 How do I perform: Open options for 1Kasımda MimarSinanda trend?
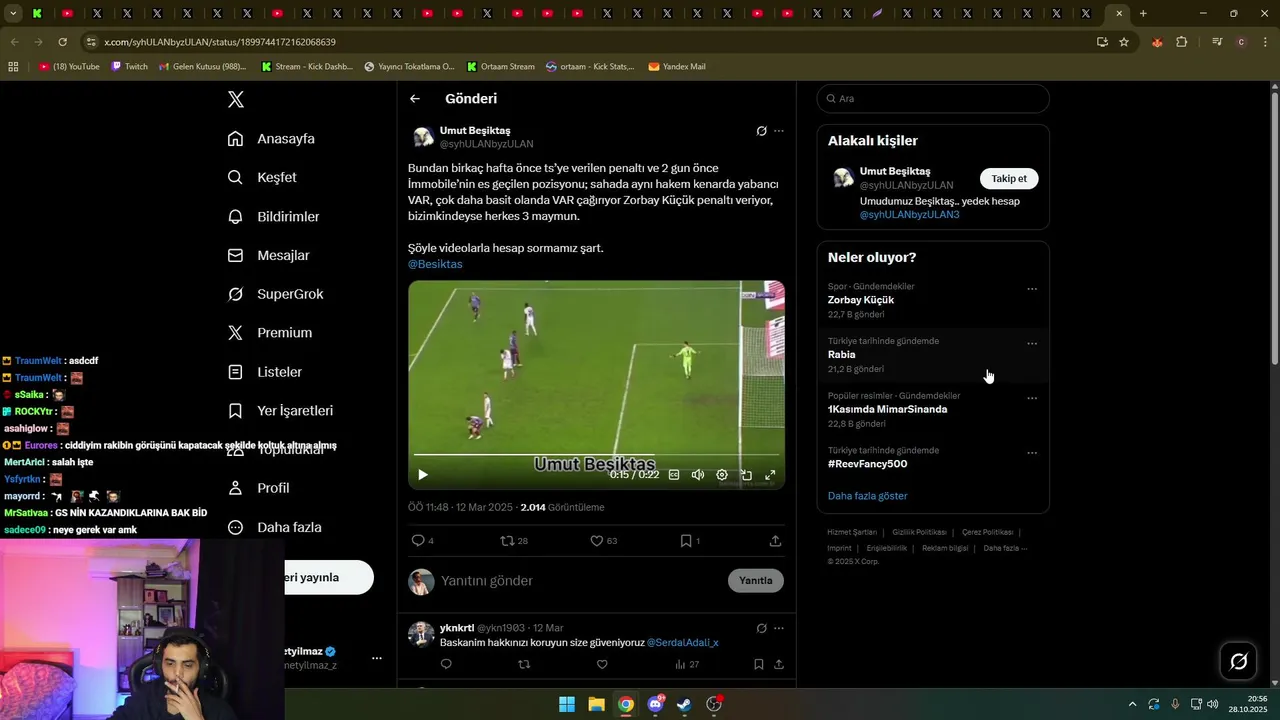click(1032, 398)
